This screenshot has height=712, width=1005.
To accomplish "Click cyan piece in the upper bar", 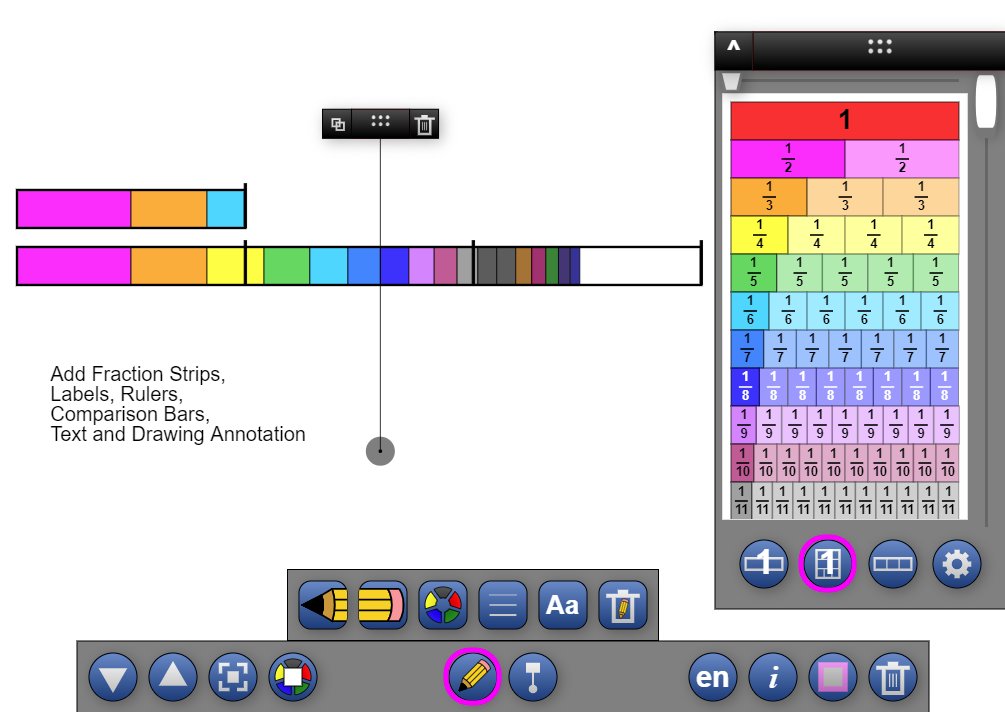I will [226, 209].
